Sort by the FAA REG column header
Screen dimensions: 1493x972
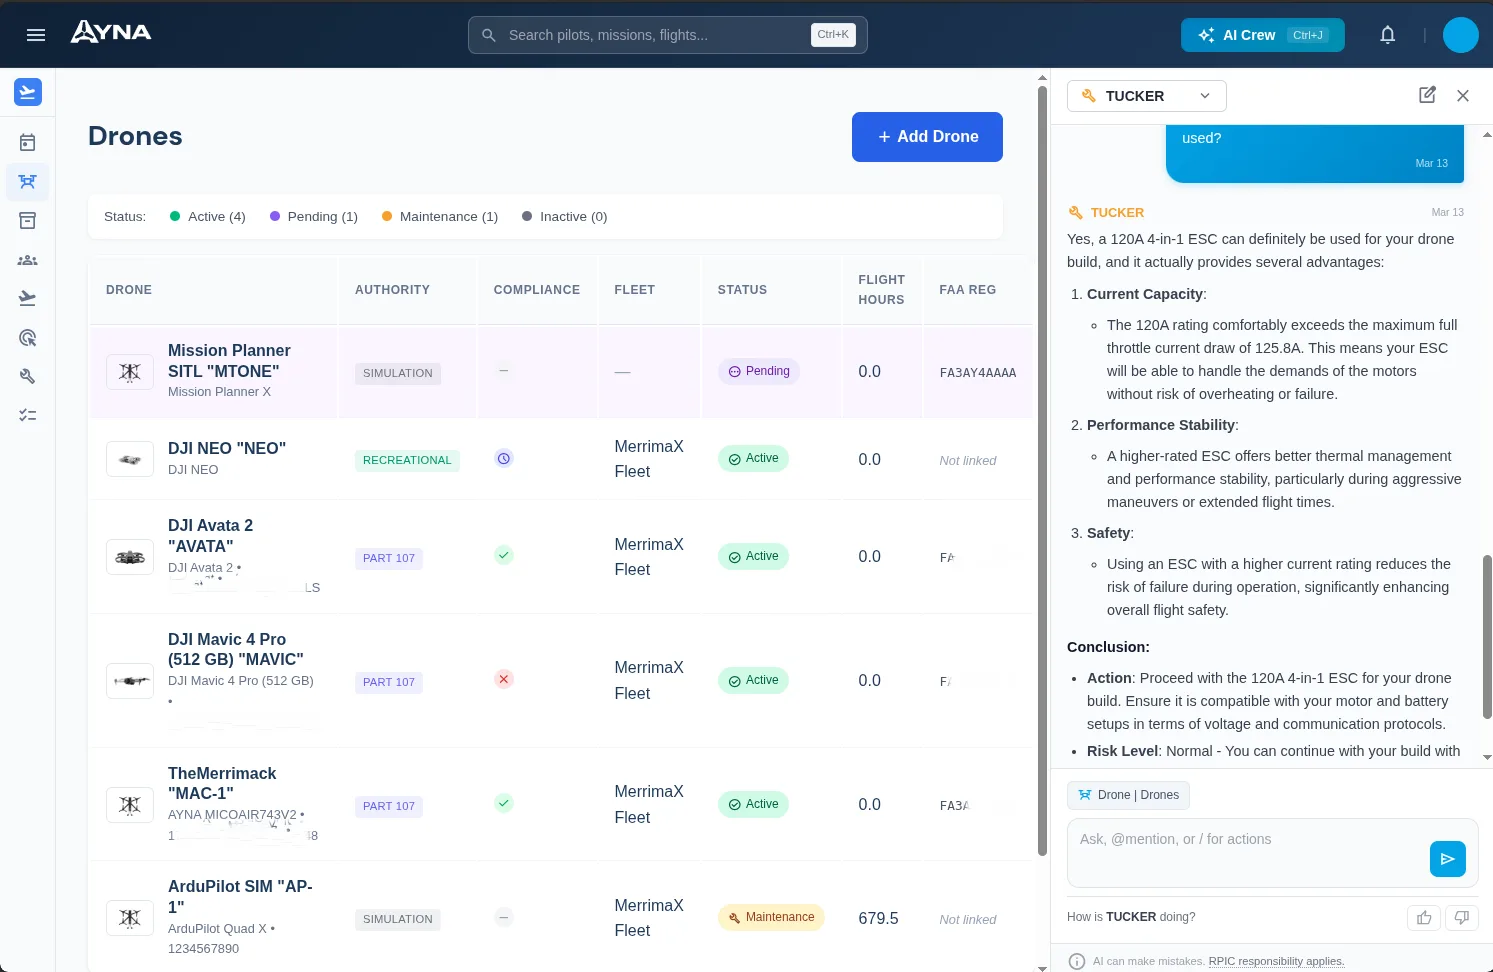[967, 290]
